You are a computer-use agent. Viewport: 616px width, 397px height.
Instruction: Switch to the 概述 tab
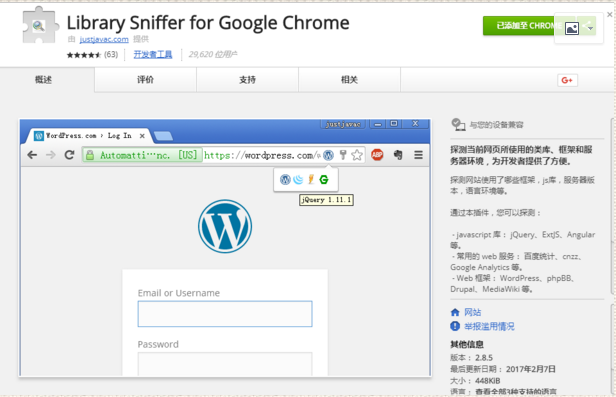43,80
